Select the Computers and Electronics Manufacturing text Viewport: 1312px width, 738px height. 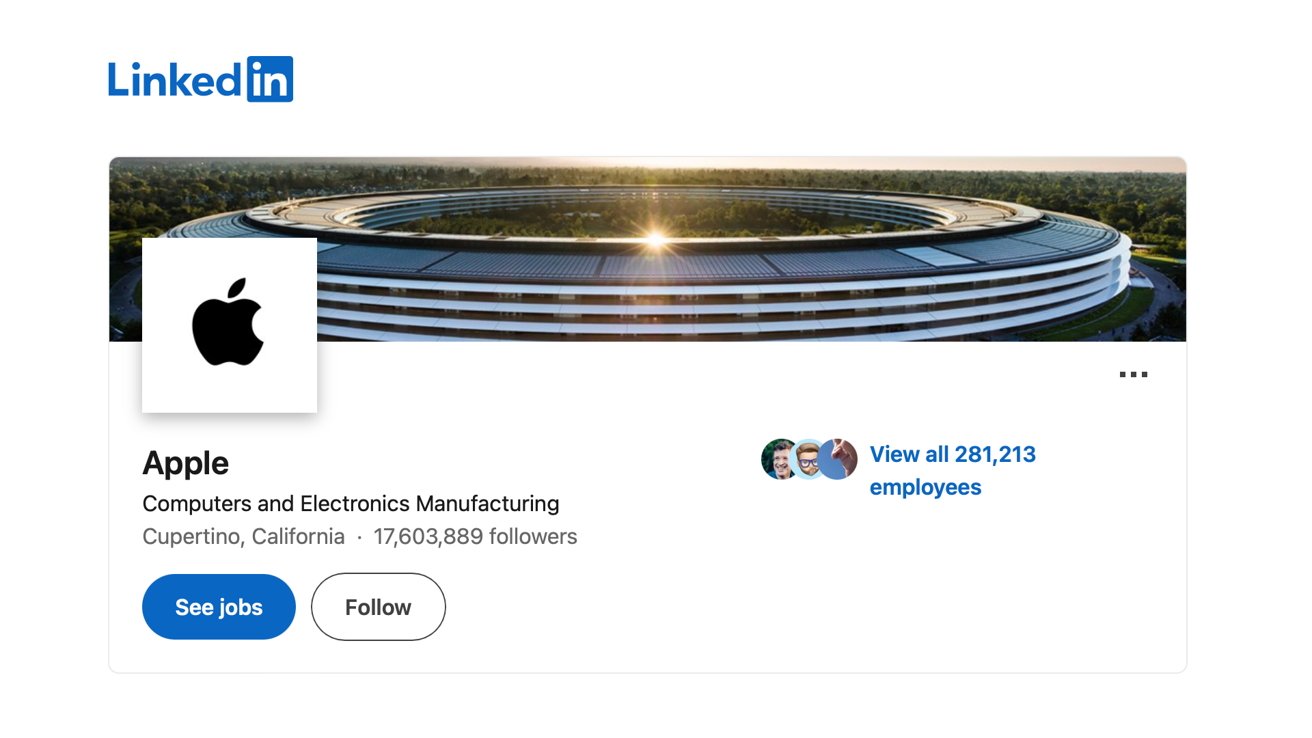click(351, 503)
